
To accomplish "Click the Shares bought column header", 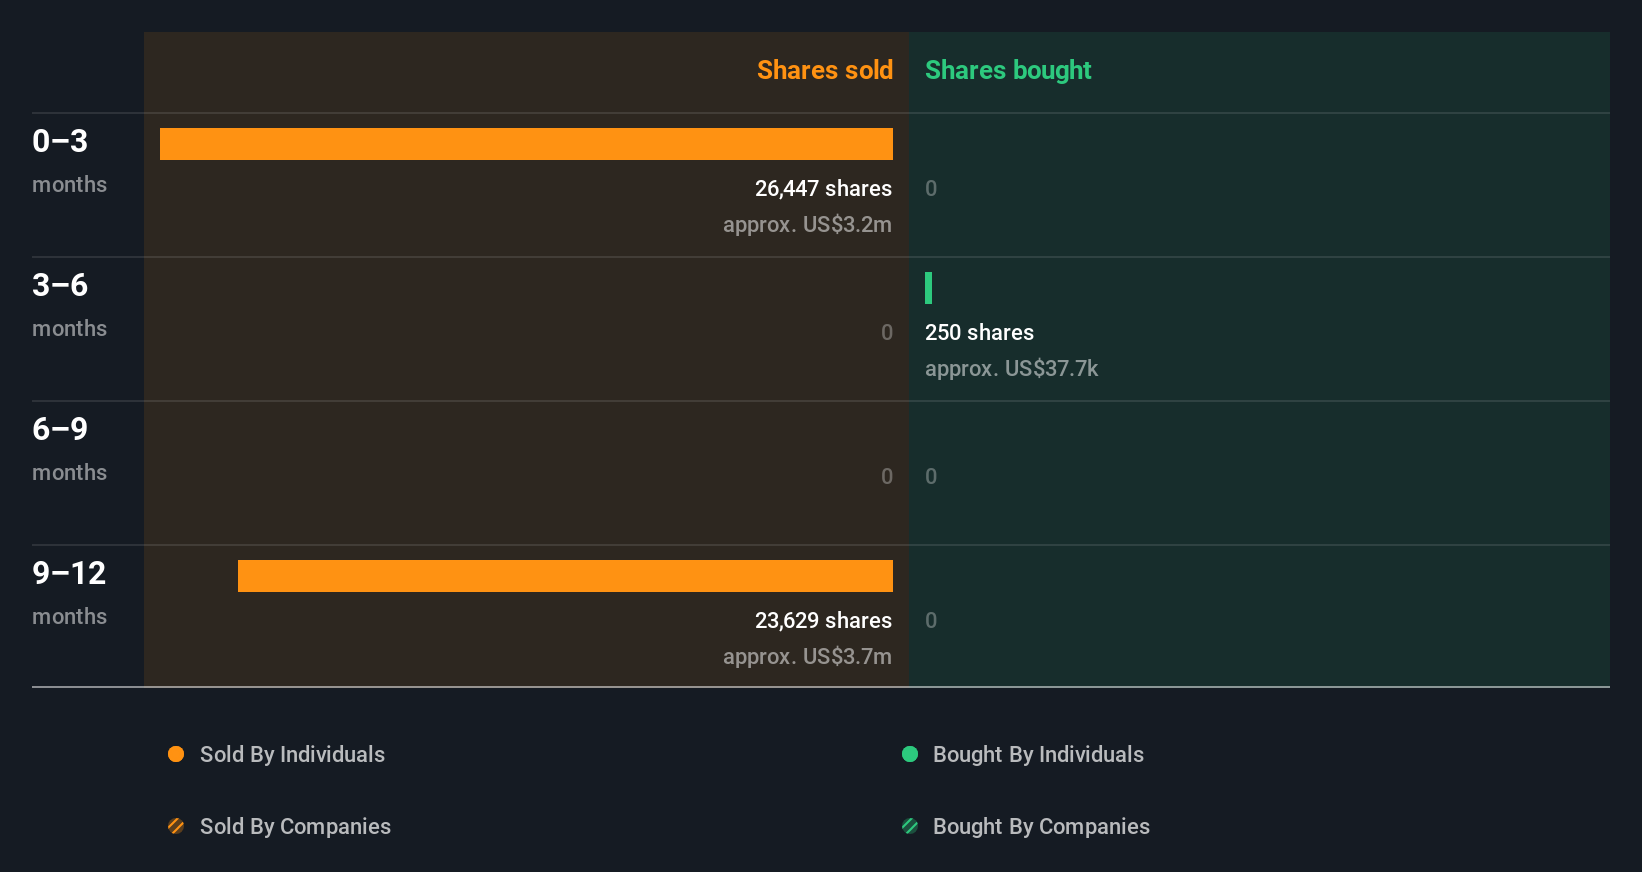I will 1008,70.
